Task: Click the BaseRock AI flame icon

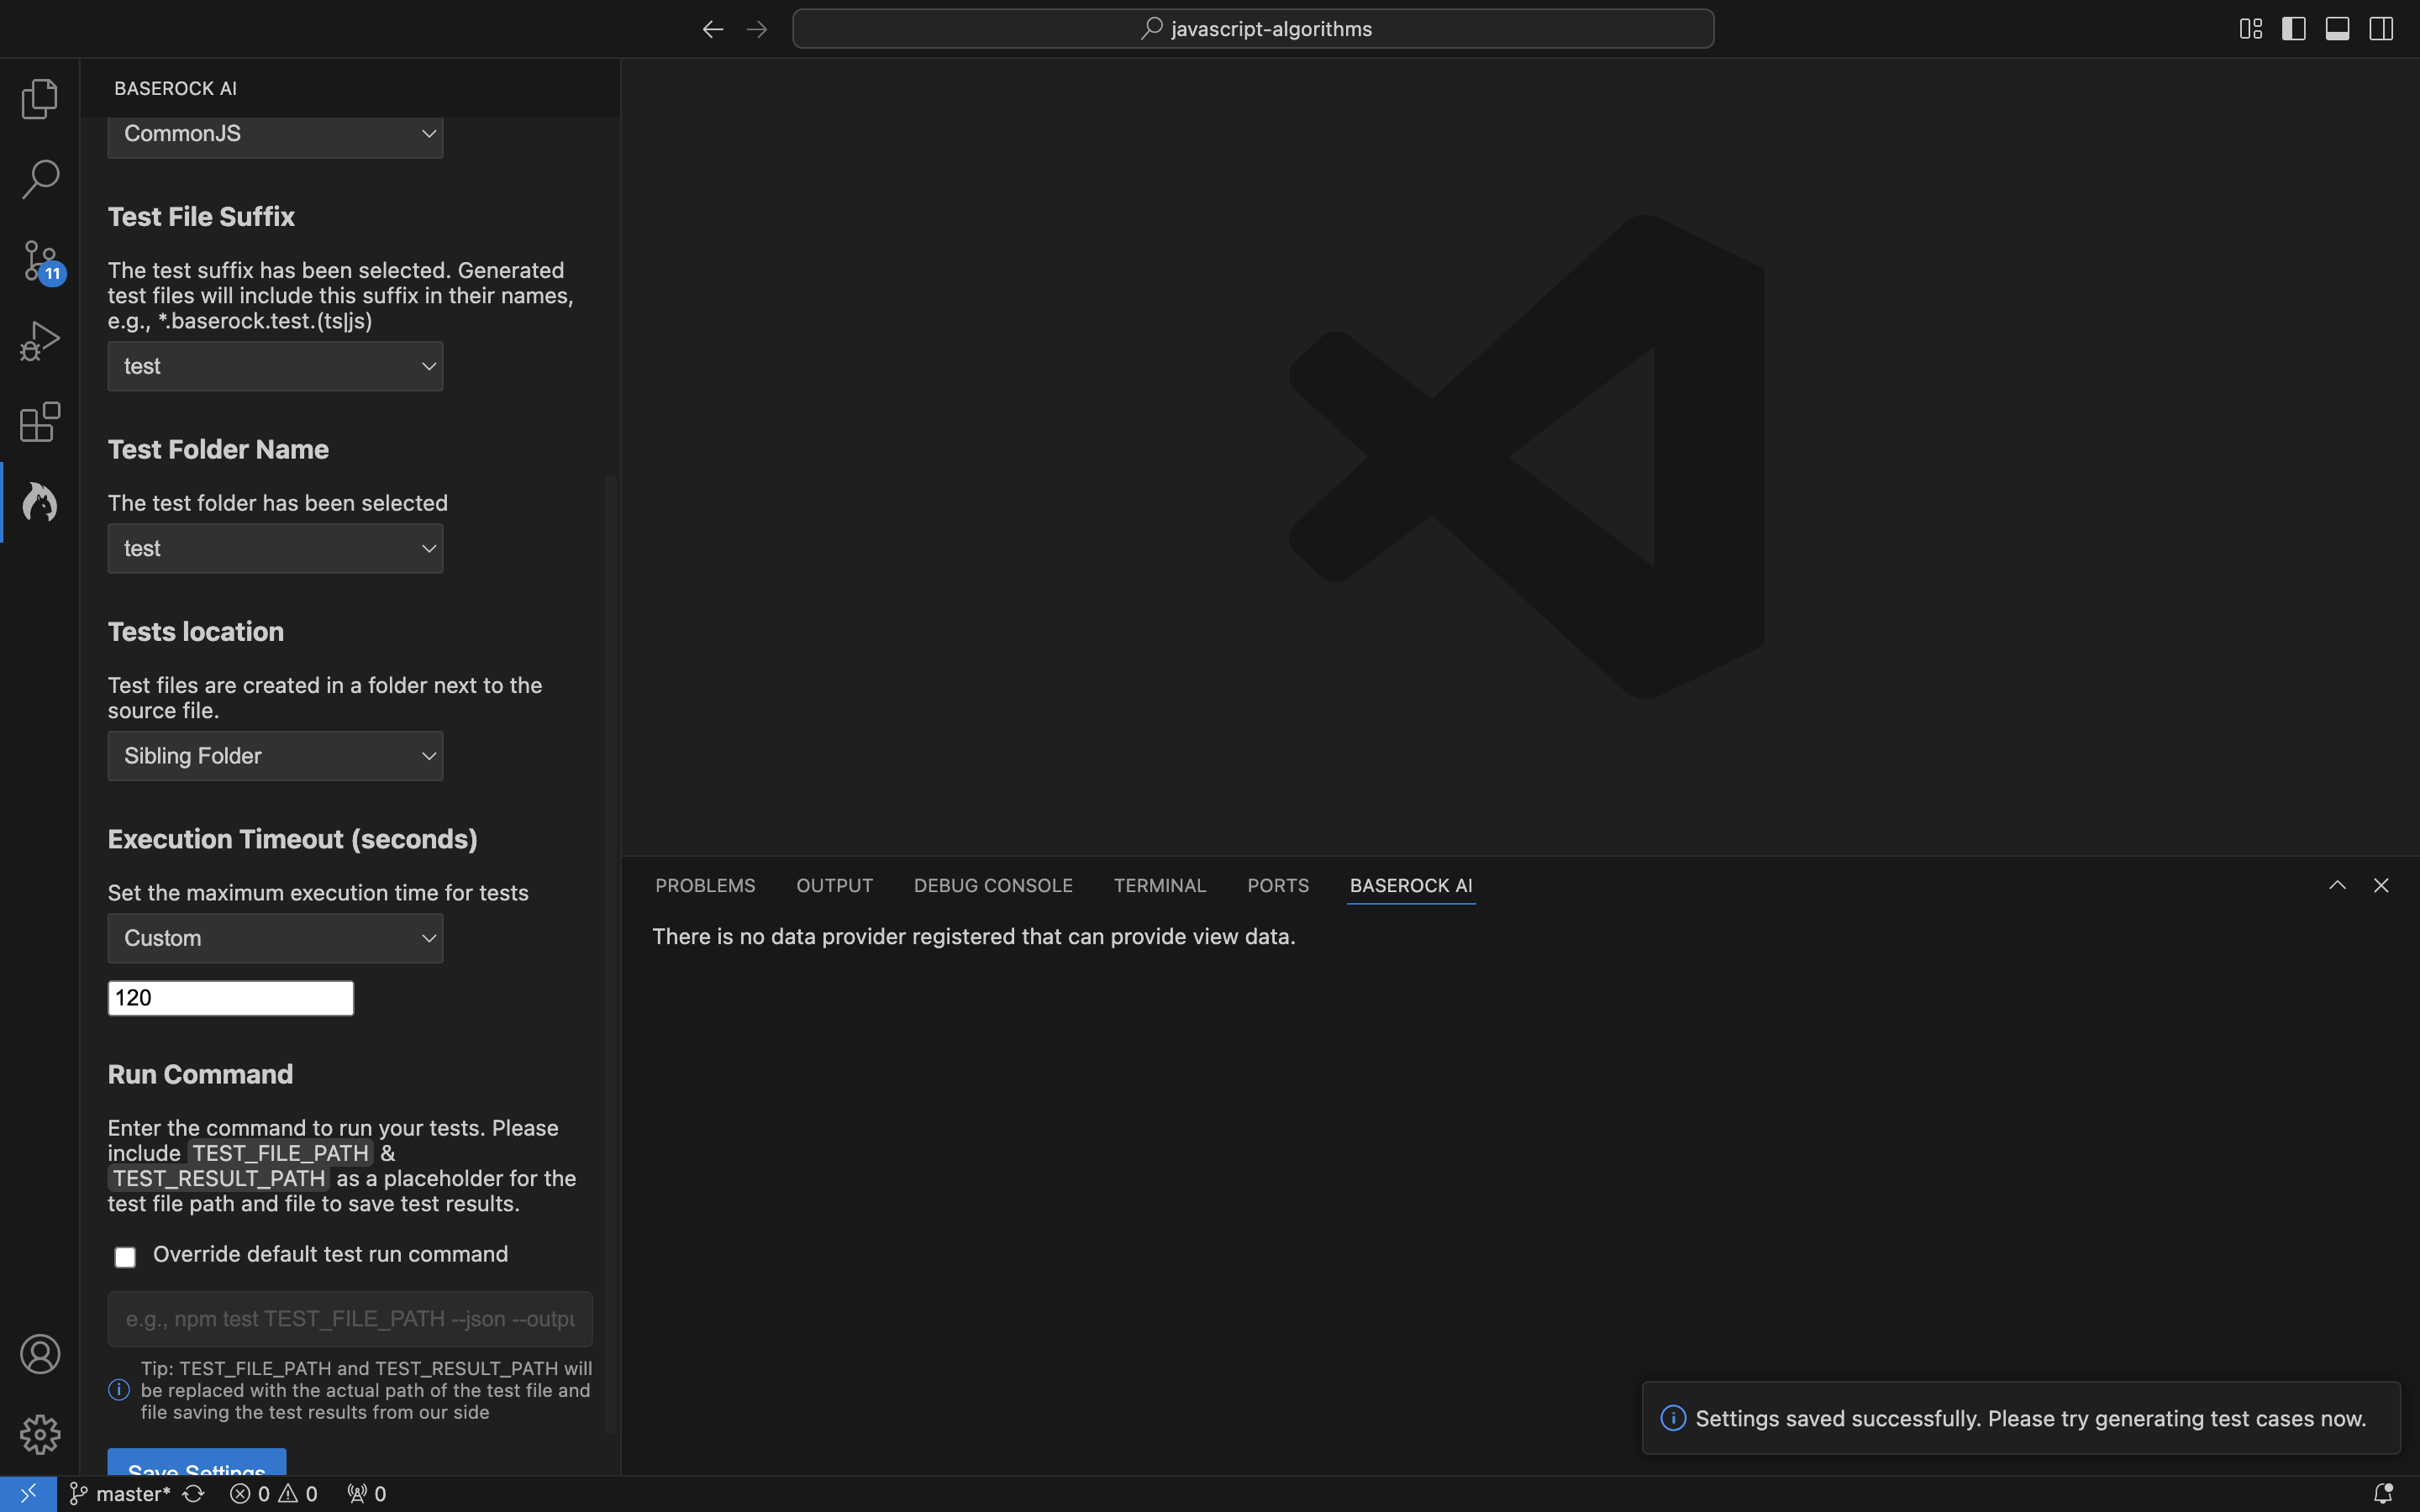Action: point(40,502)
